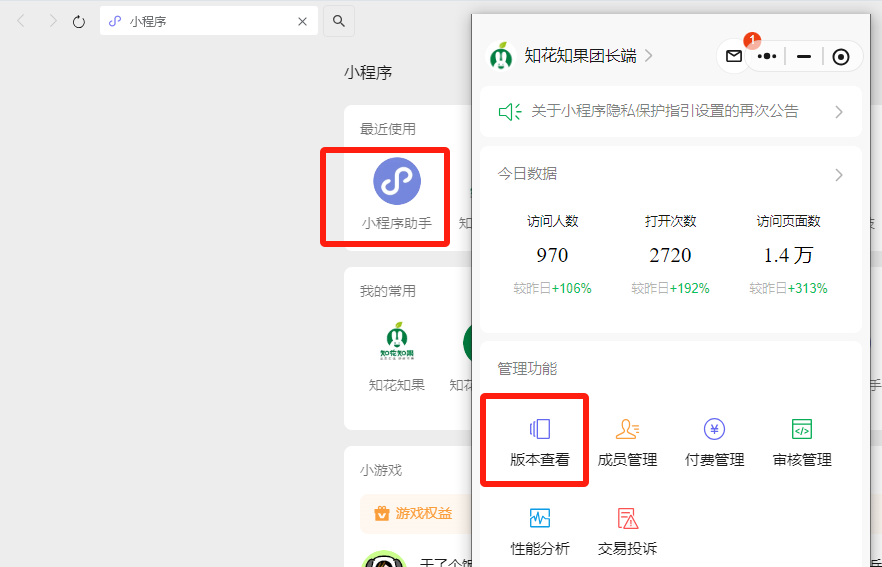The height and width of the screenshot is (567, 882).
Task: Open 性能分析 performance analysis
Action: [539, 530]
